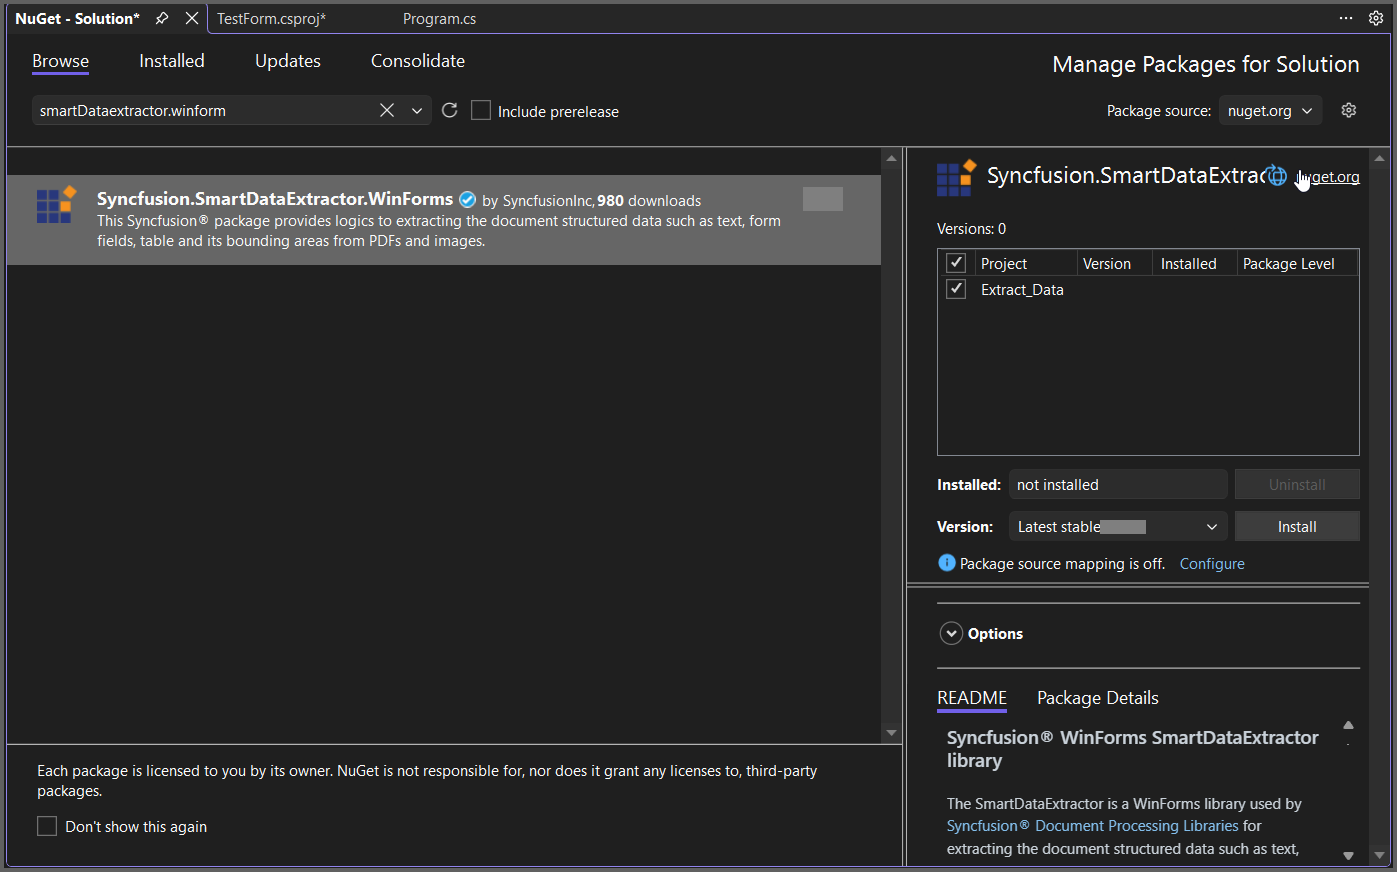The width and height of the screenshot is (1397, 872).
Task: Open the Configure source mapping link
Action: (x=1212, y=564)
